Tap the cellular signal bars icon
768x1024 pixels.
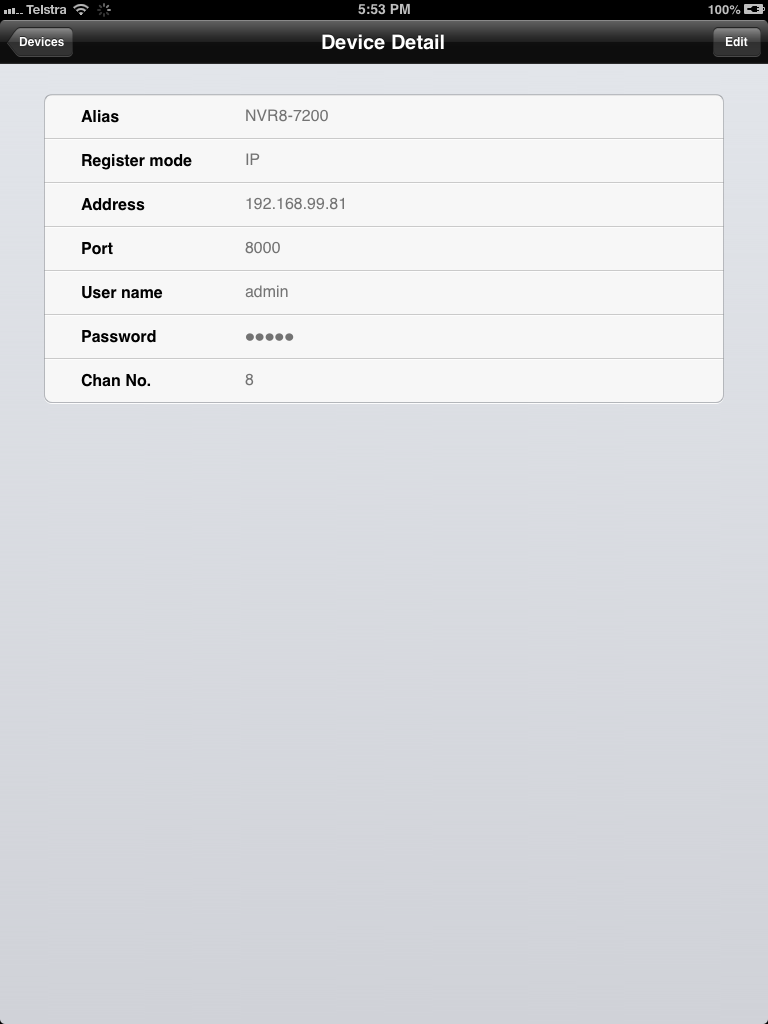12,10
